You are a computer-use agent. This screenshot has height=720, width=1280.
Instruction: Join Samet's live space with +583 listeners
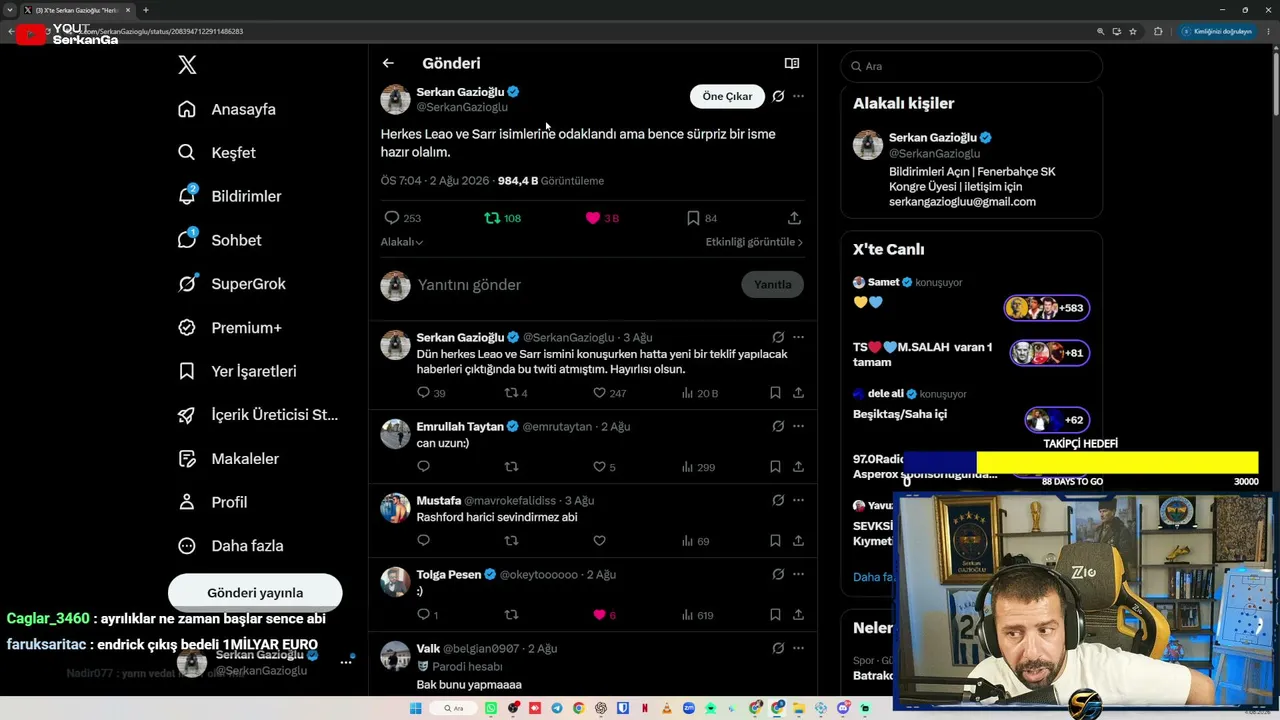coord(1047,308)
